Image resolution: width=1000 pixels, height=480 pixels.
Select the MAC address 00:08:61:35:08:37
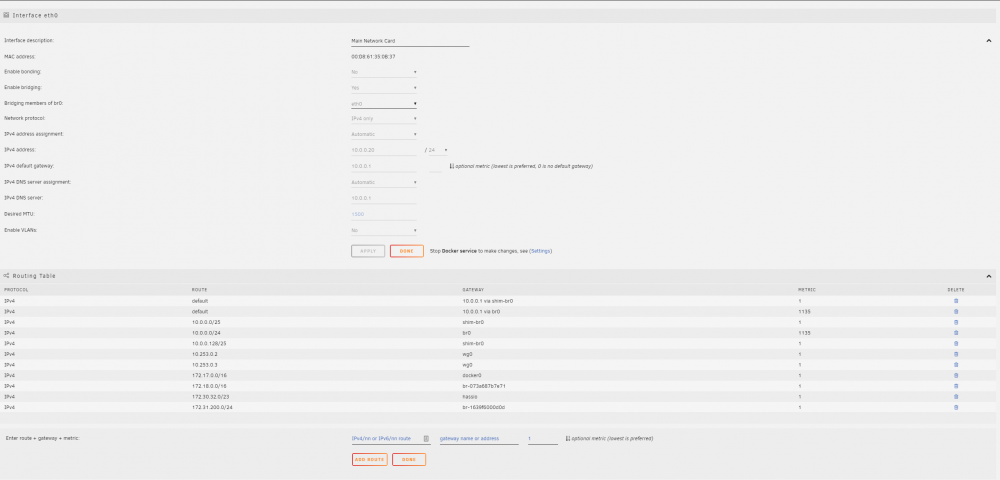pyautogui.click(x=373, y=57)
